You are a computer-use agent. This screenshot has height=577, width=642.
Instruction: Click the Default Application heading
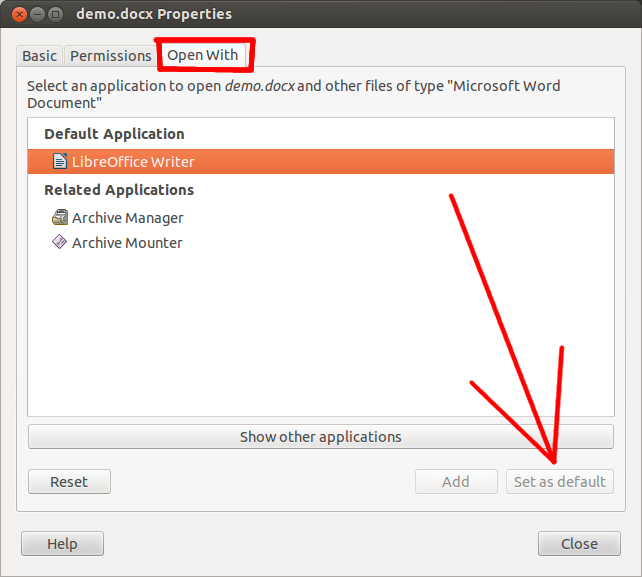(114, 134)
